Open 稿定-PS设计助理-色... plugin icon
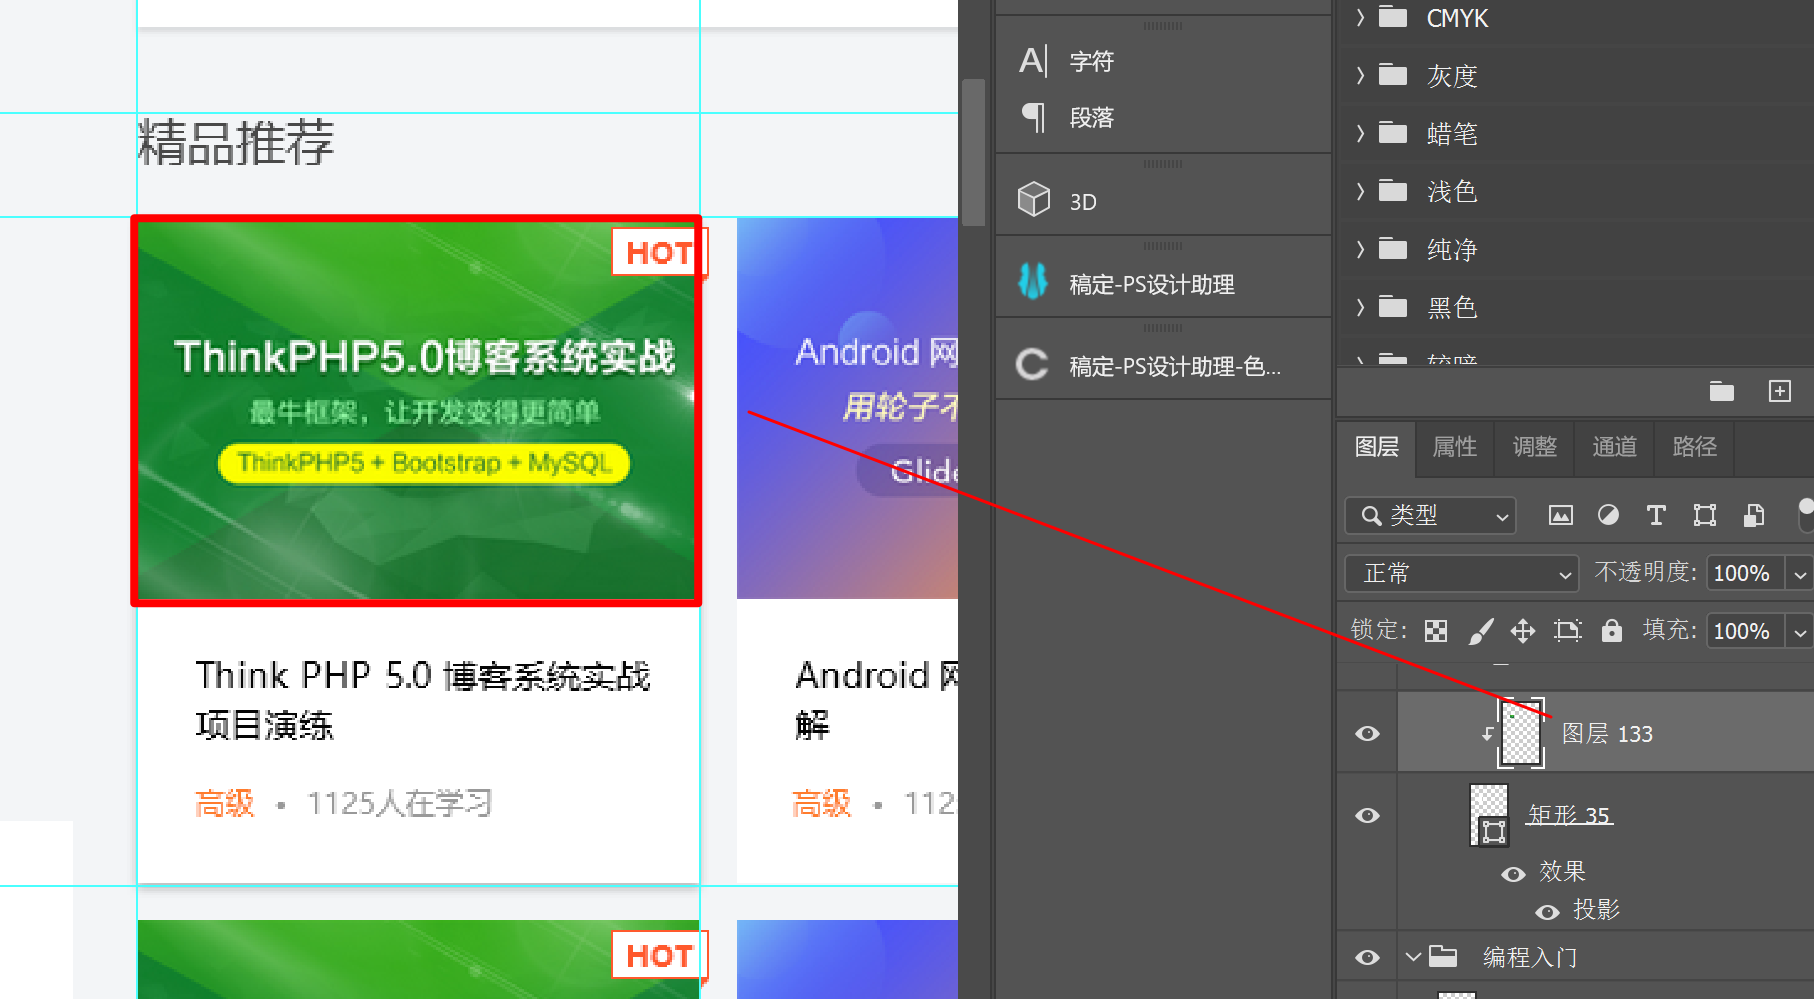This screenshot has width=1814, height=999. tap(1033, 364)
